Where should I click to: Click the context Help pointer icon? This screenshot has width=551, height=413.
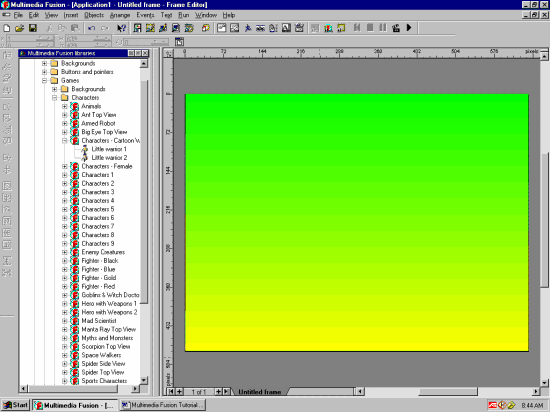click(x=122, y=28)
